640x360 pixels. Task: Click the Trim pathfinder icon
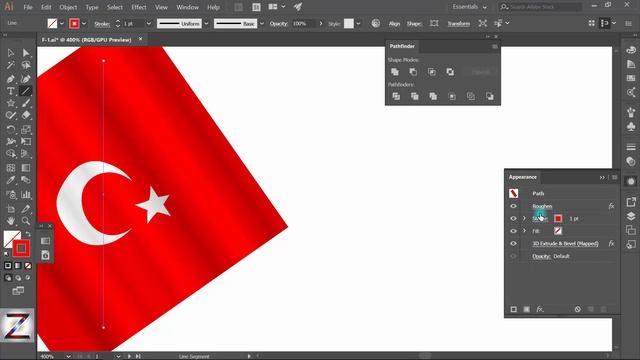(414, 96)
